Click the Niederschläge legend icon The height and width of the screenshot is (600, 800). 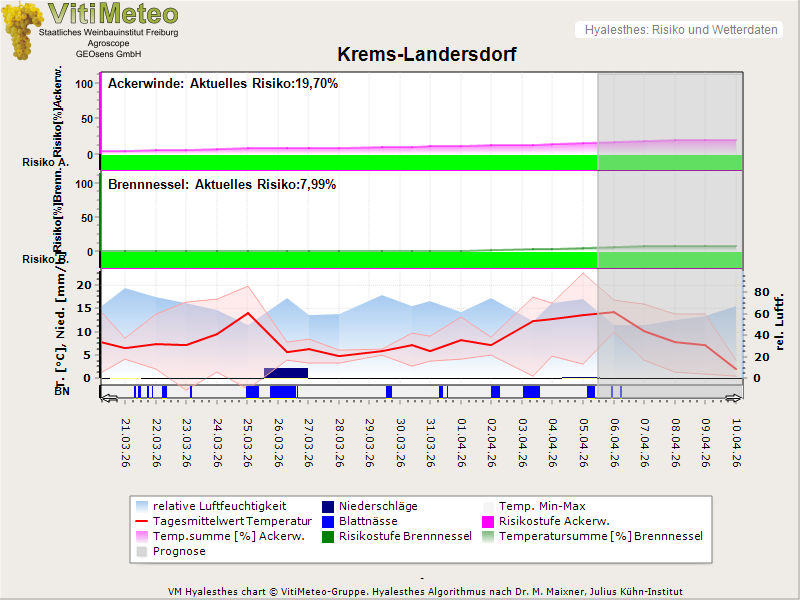tap(328, 506)
